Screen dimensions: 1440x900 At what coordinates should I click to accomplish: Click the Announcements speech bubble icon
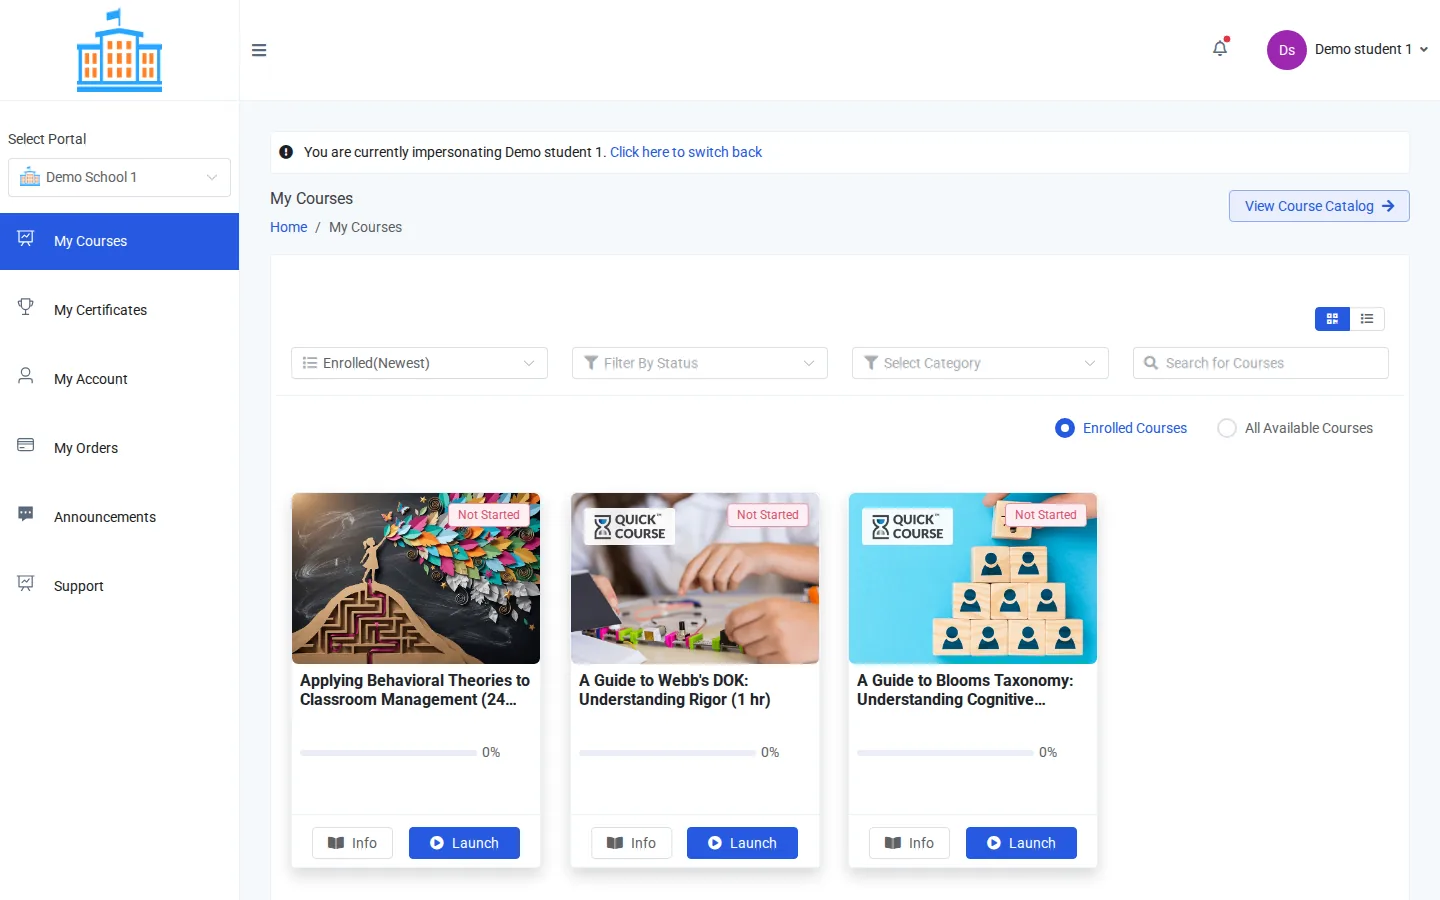click(x=26, y=514)
